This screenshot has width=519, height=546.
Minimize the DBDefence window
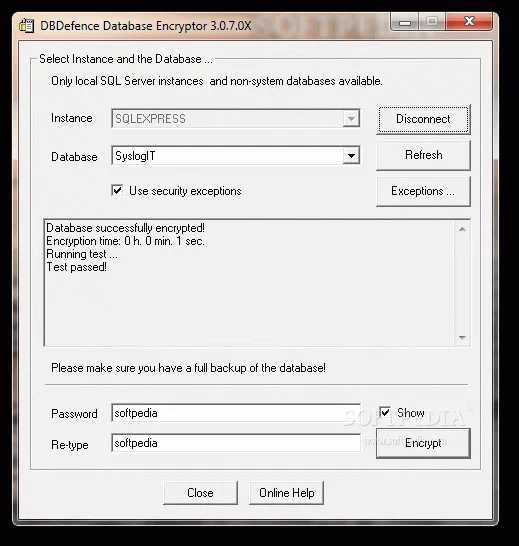coord(405,22)
